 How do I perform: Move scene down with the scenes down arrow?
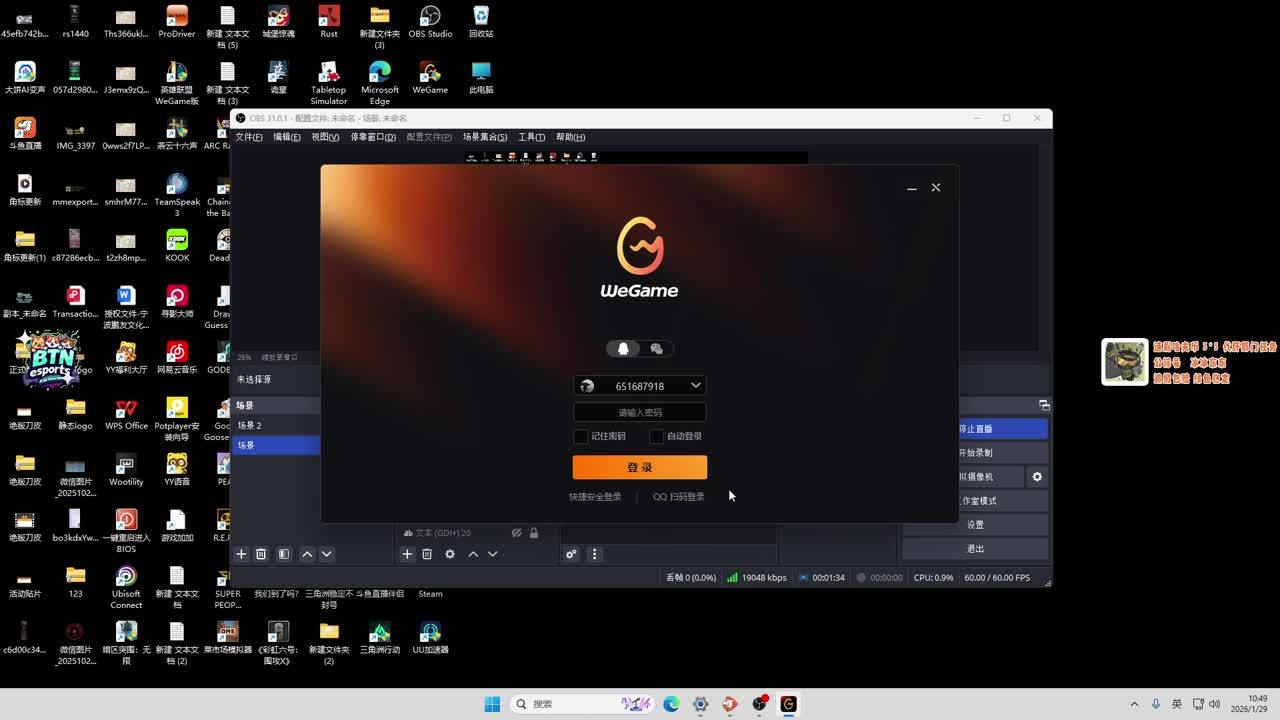click(326, 554)
